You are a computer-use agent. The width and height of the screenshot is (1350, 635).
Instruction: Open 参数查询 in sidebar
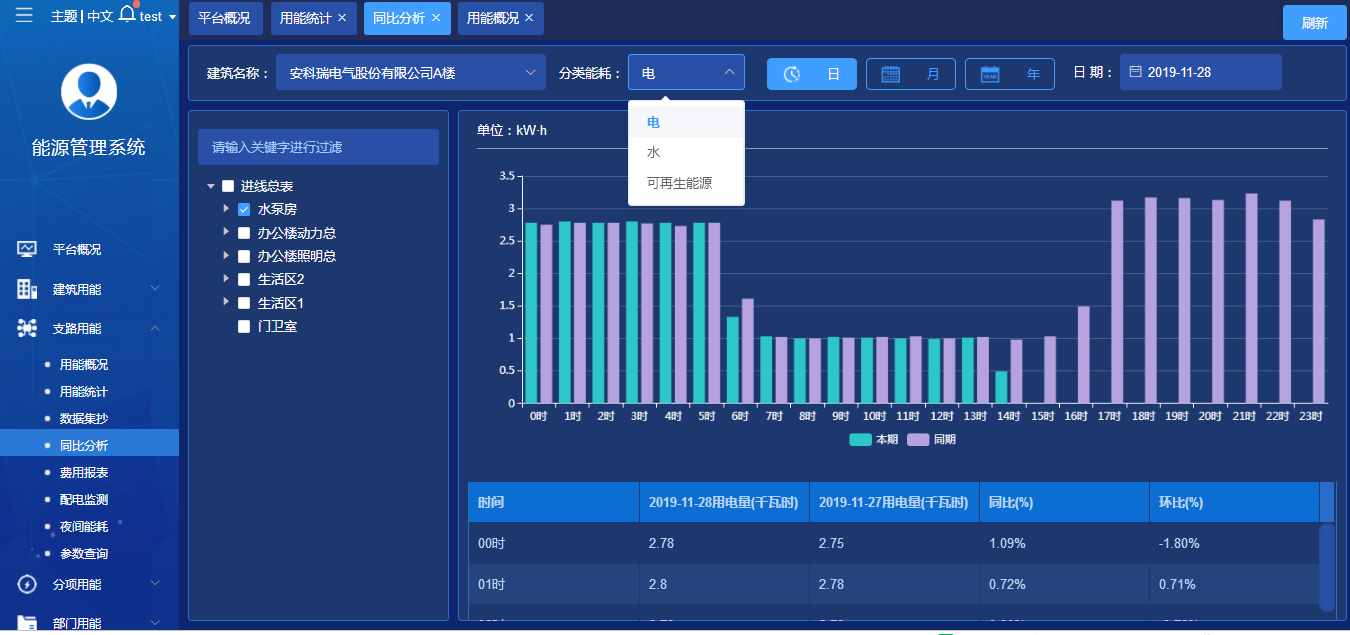[84, 554]
